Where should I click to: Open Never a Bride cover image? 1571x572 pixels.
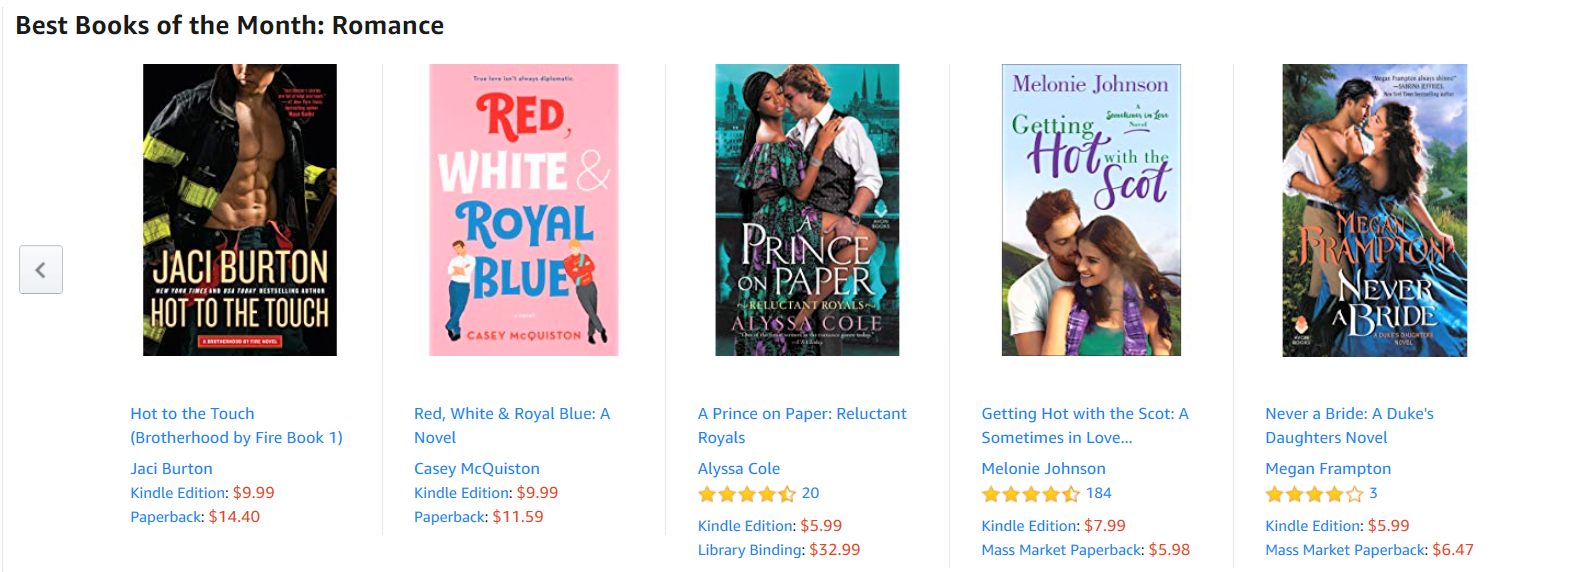point(1375,210)
